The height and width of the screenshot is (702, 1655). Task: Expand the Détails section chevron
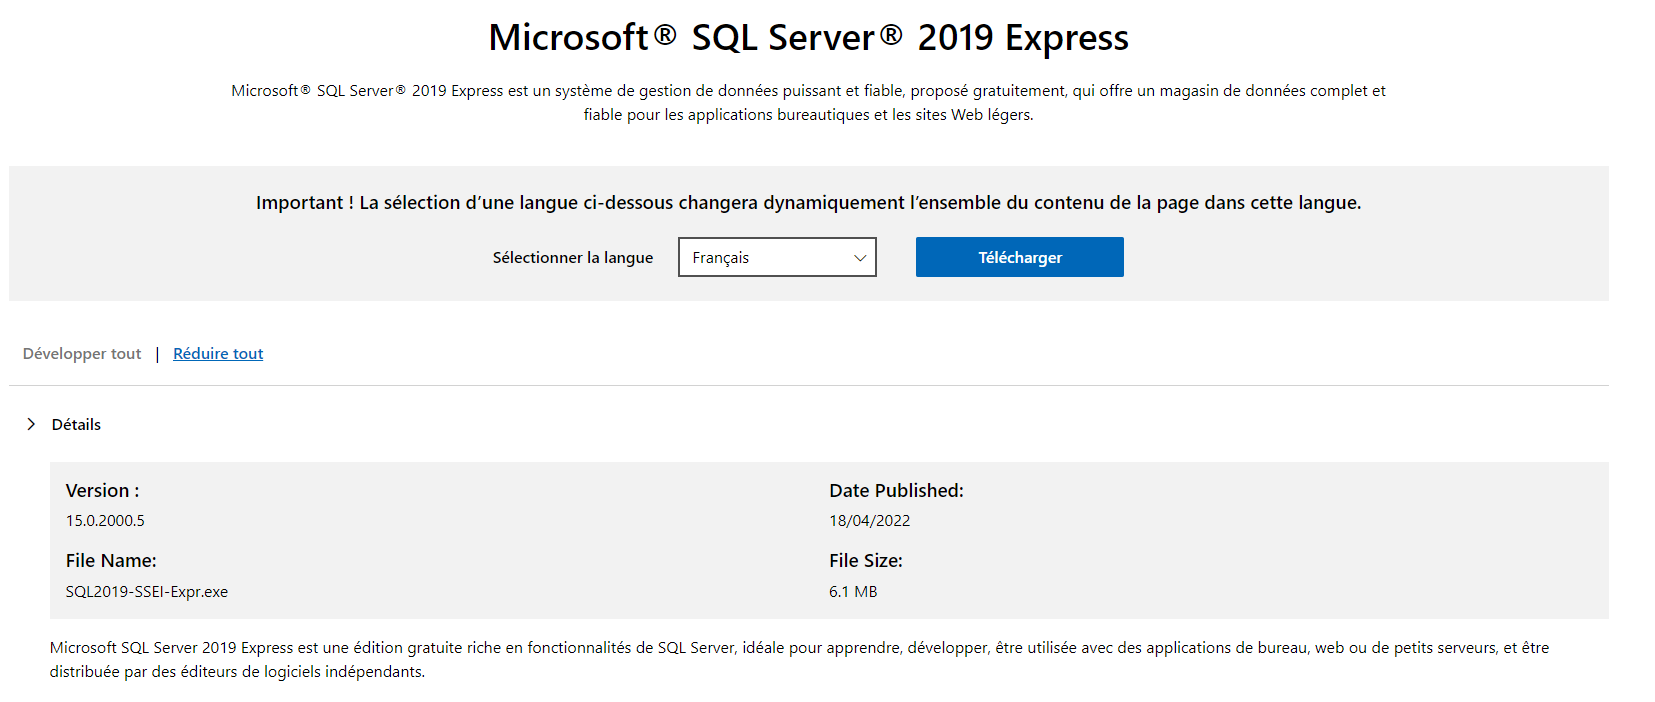(x=31, y=424)
